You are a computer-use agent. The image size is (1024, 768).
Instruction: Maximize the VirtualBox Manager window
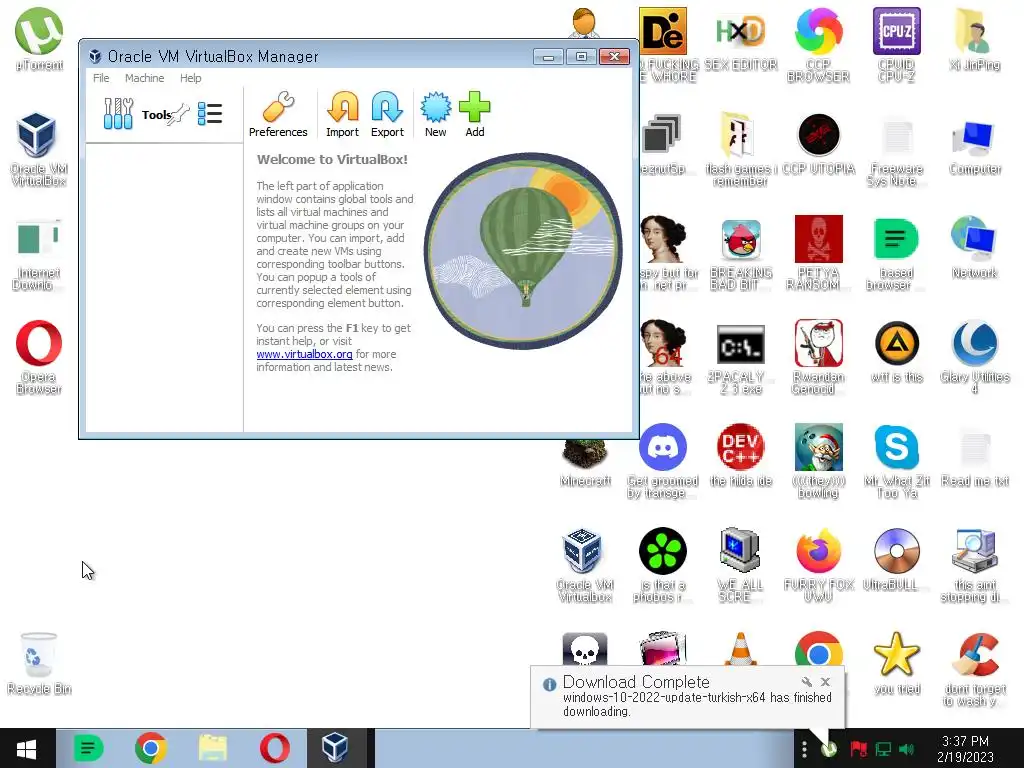pos(581,57)
